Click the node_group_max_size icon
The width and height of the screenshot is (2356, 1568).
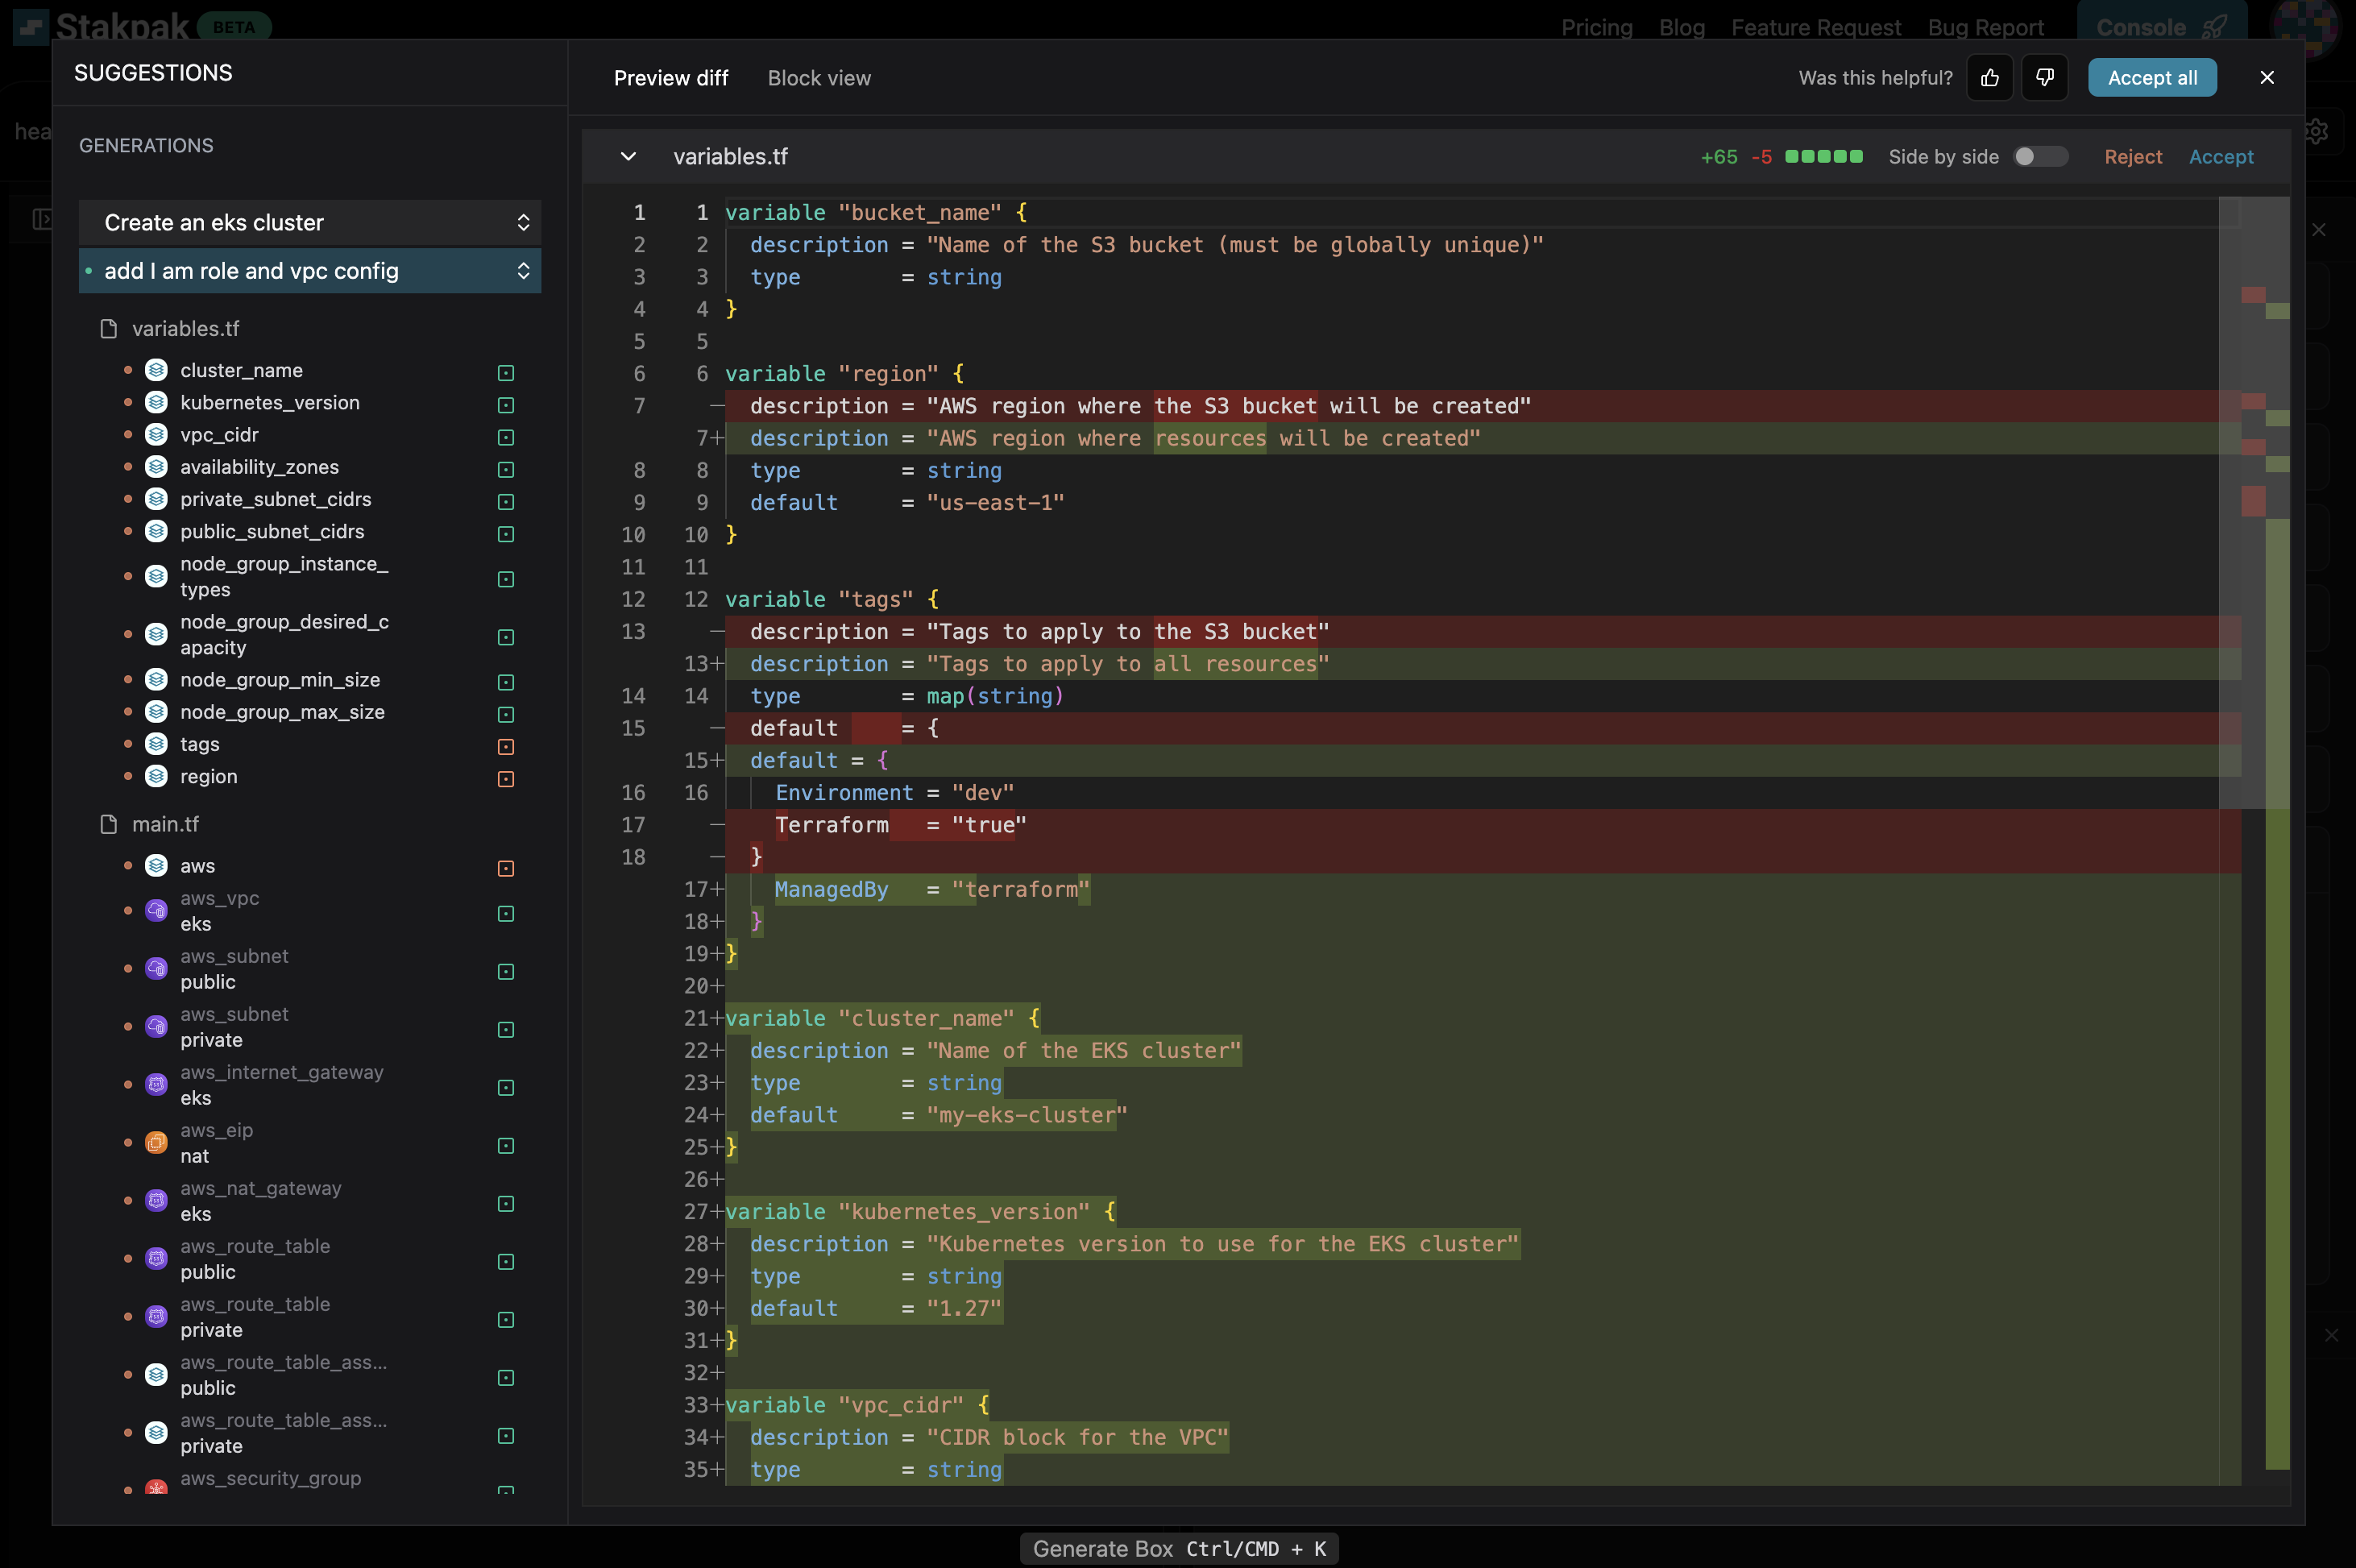[x=156, y=712]
